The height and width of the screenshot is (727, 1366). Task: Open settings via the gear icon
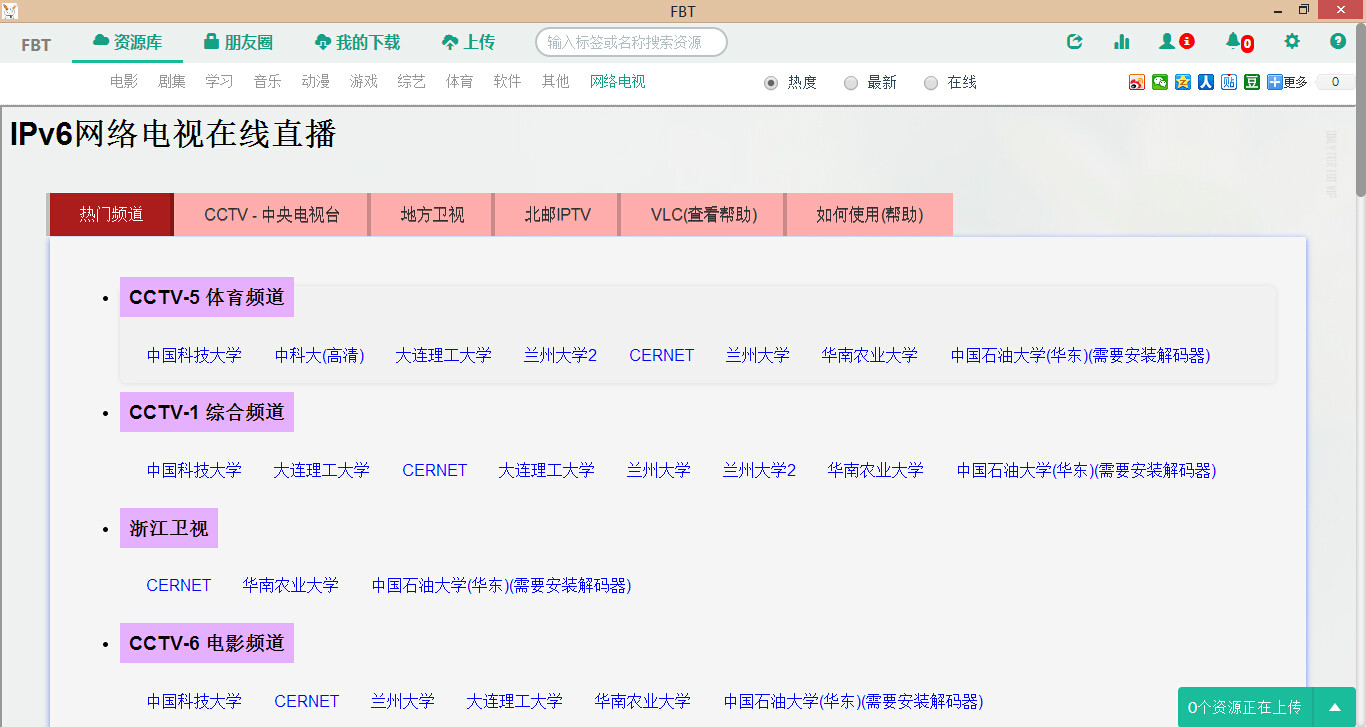click(1292, 42)
